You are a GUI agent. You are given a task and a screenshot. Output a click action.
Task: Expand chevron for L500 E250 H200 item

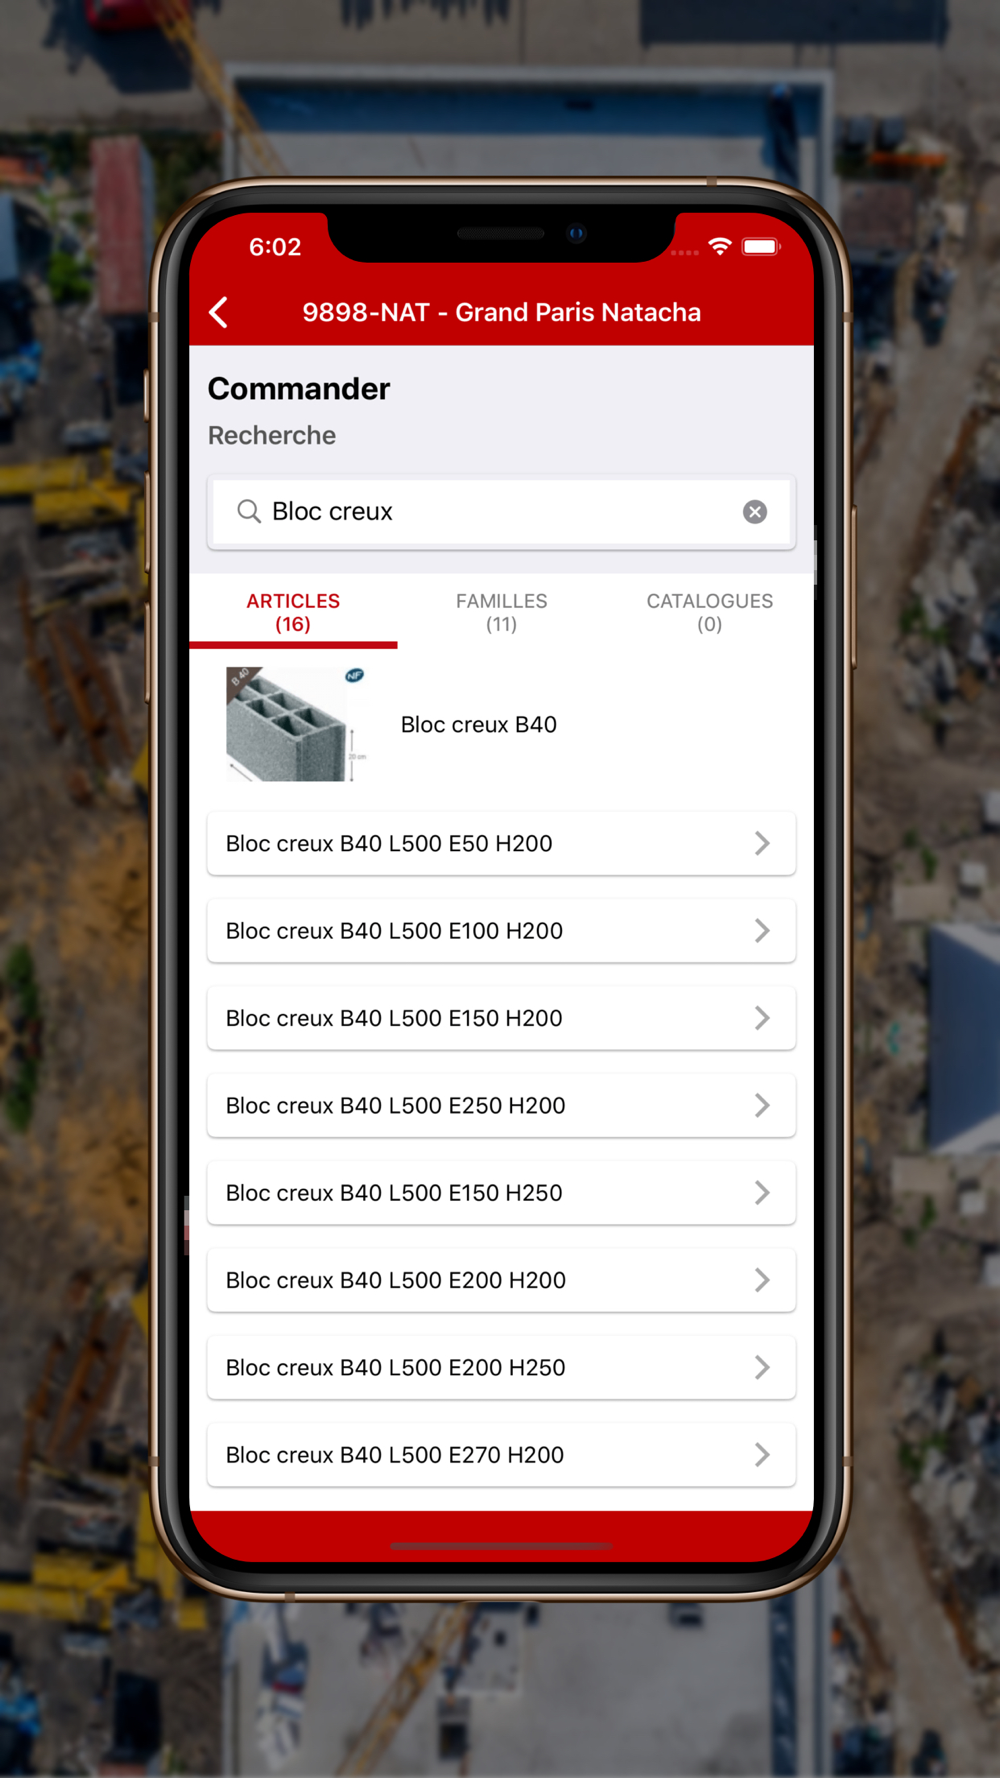click(762, 1105)
